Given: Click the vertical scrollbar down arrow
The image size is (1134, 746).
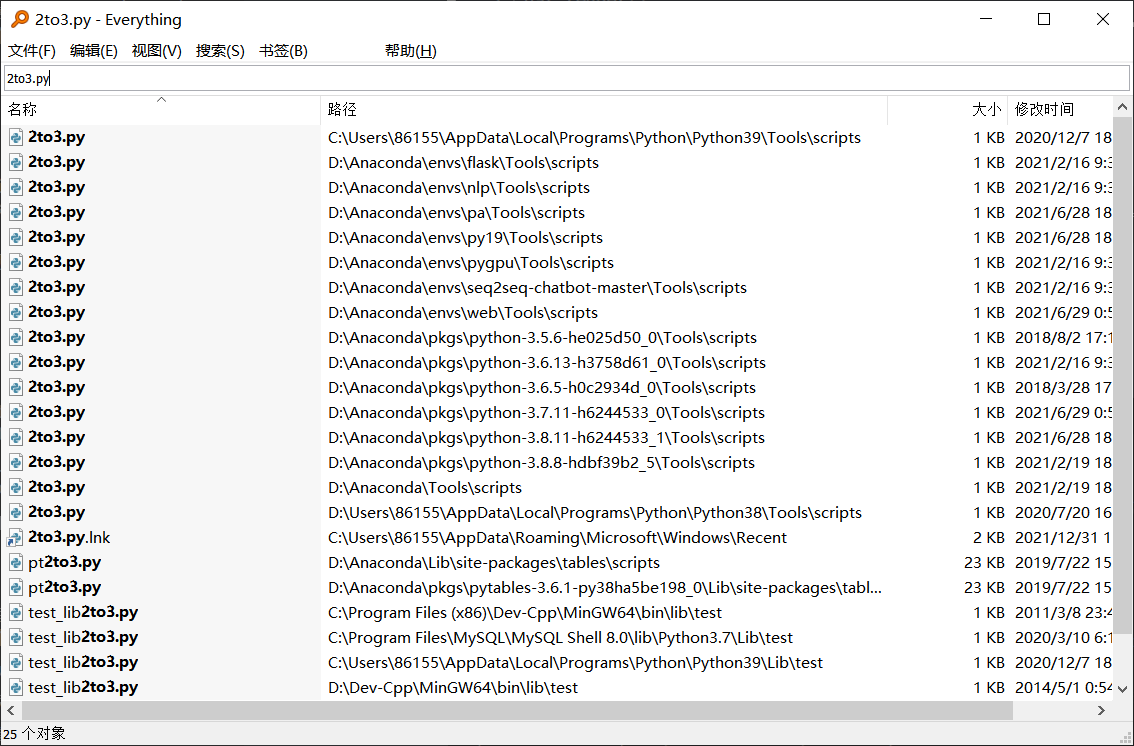Looking at the screenshot, I should point(1122,689).
